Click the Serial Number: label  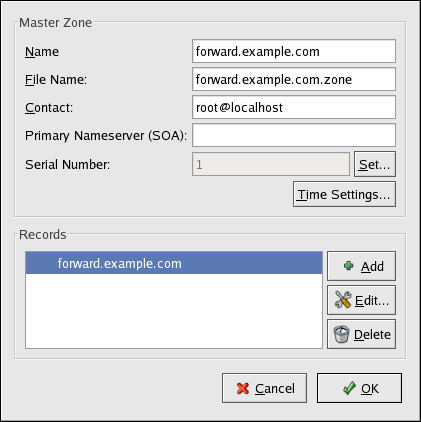(x=68, y=164)
